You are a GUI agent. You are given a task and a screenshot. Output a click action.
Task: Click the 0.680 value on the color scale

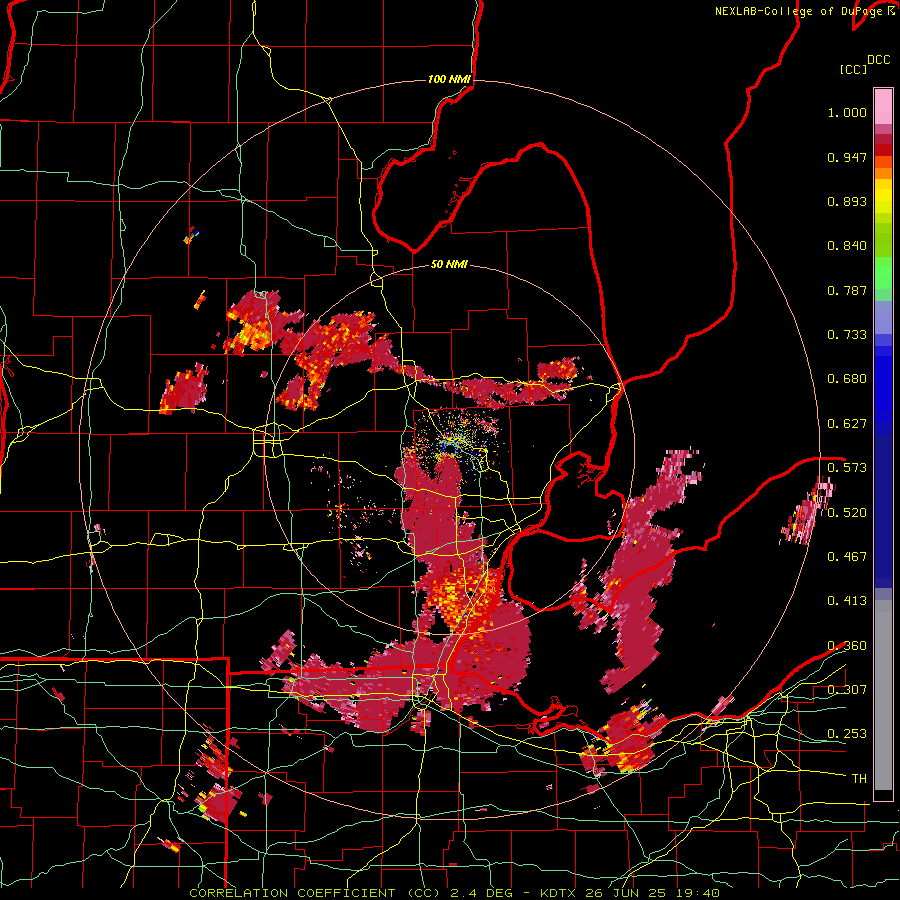[x=847, y=378]
